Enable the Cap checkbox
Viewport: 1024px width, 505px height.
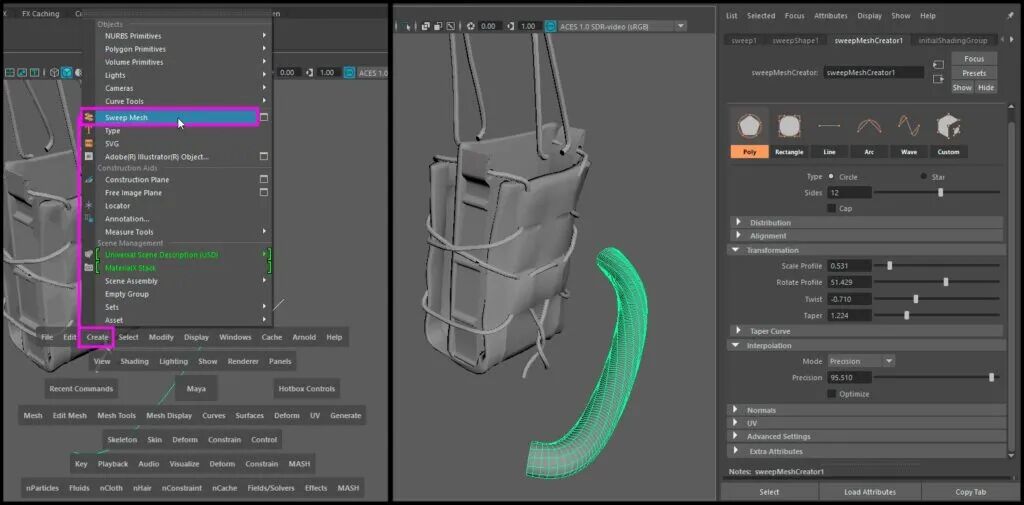coord(831,208)
